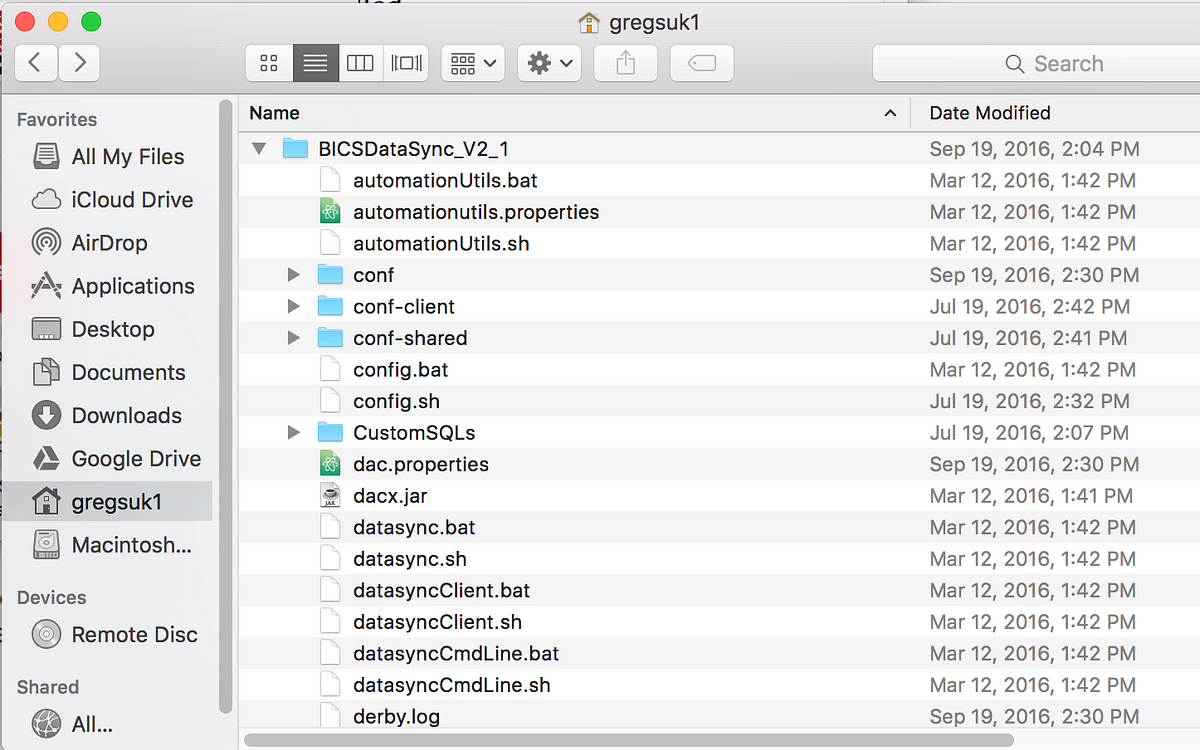1200x750 pixels.
Task: Open the Arrange items dropdown
Action: click(x=473, y=64)
